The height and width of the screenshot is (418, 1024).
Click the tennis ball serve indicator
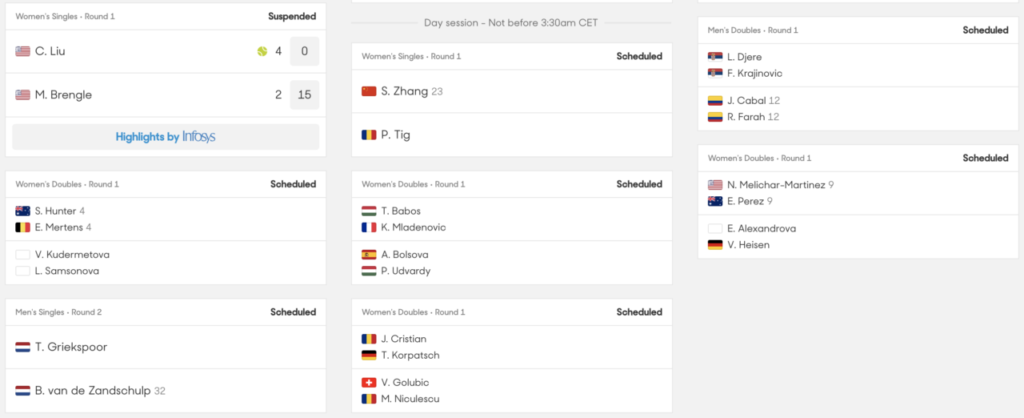click(x=262, y=51)
